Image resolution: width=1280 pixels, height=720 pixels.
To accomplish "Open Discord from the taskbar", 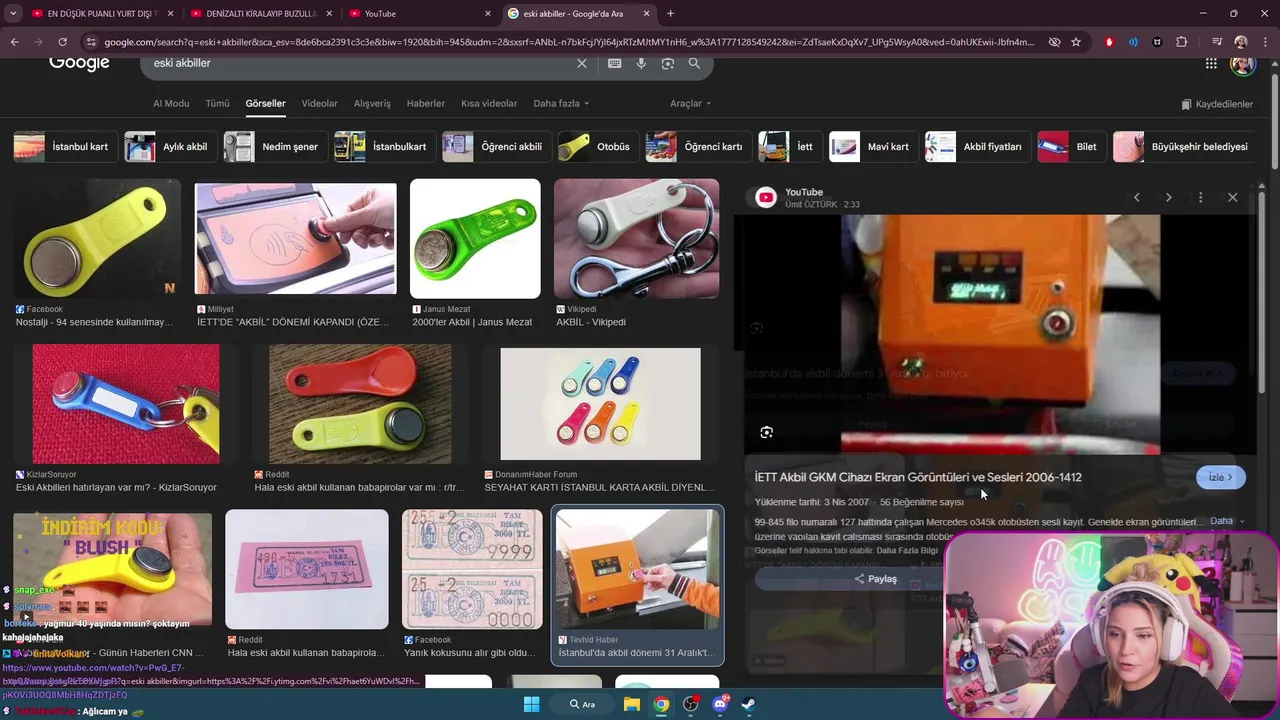I will [x=720, y=704].
